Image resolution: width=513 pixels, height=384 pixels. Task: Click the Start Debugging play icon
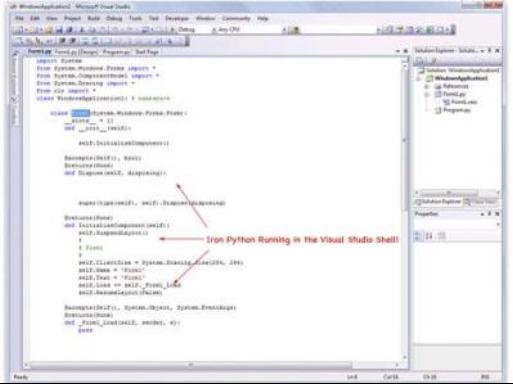[x=172, y=30]
